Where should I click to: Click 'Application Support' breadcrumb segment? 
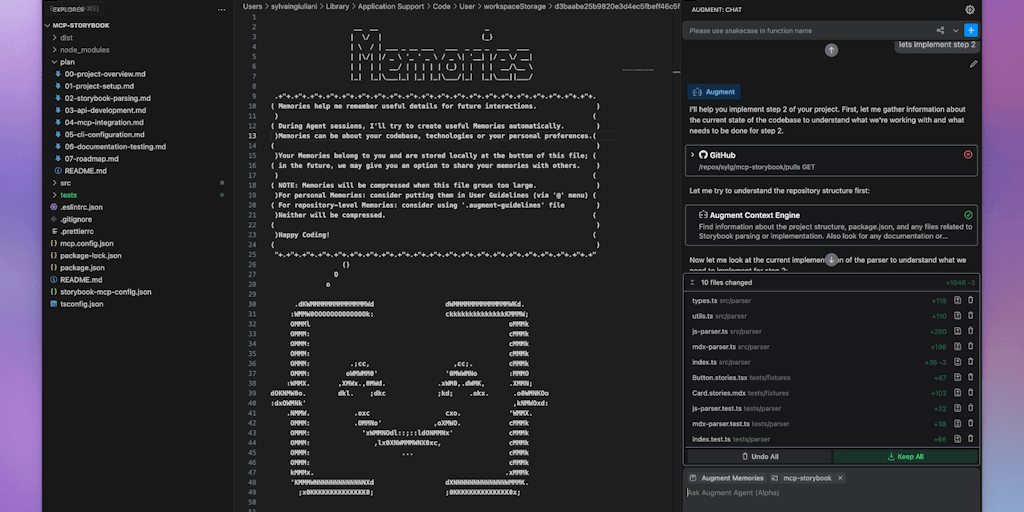389,6
